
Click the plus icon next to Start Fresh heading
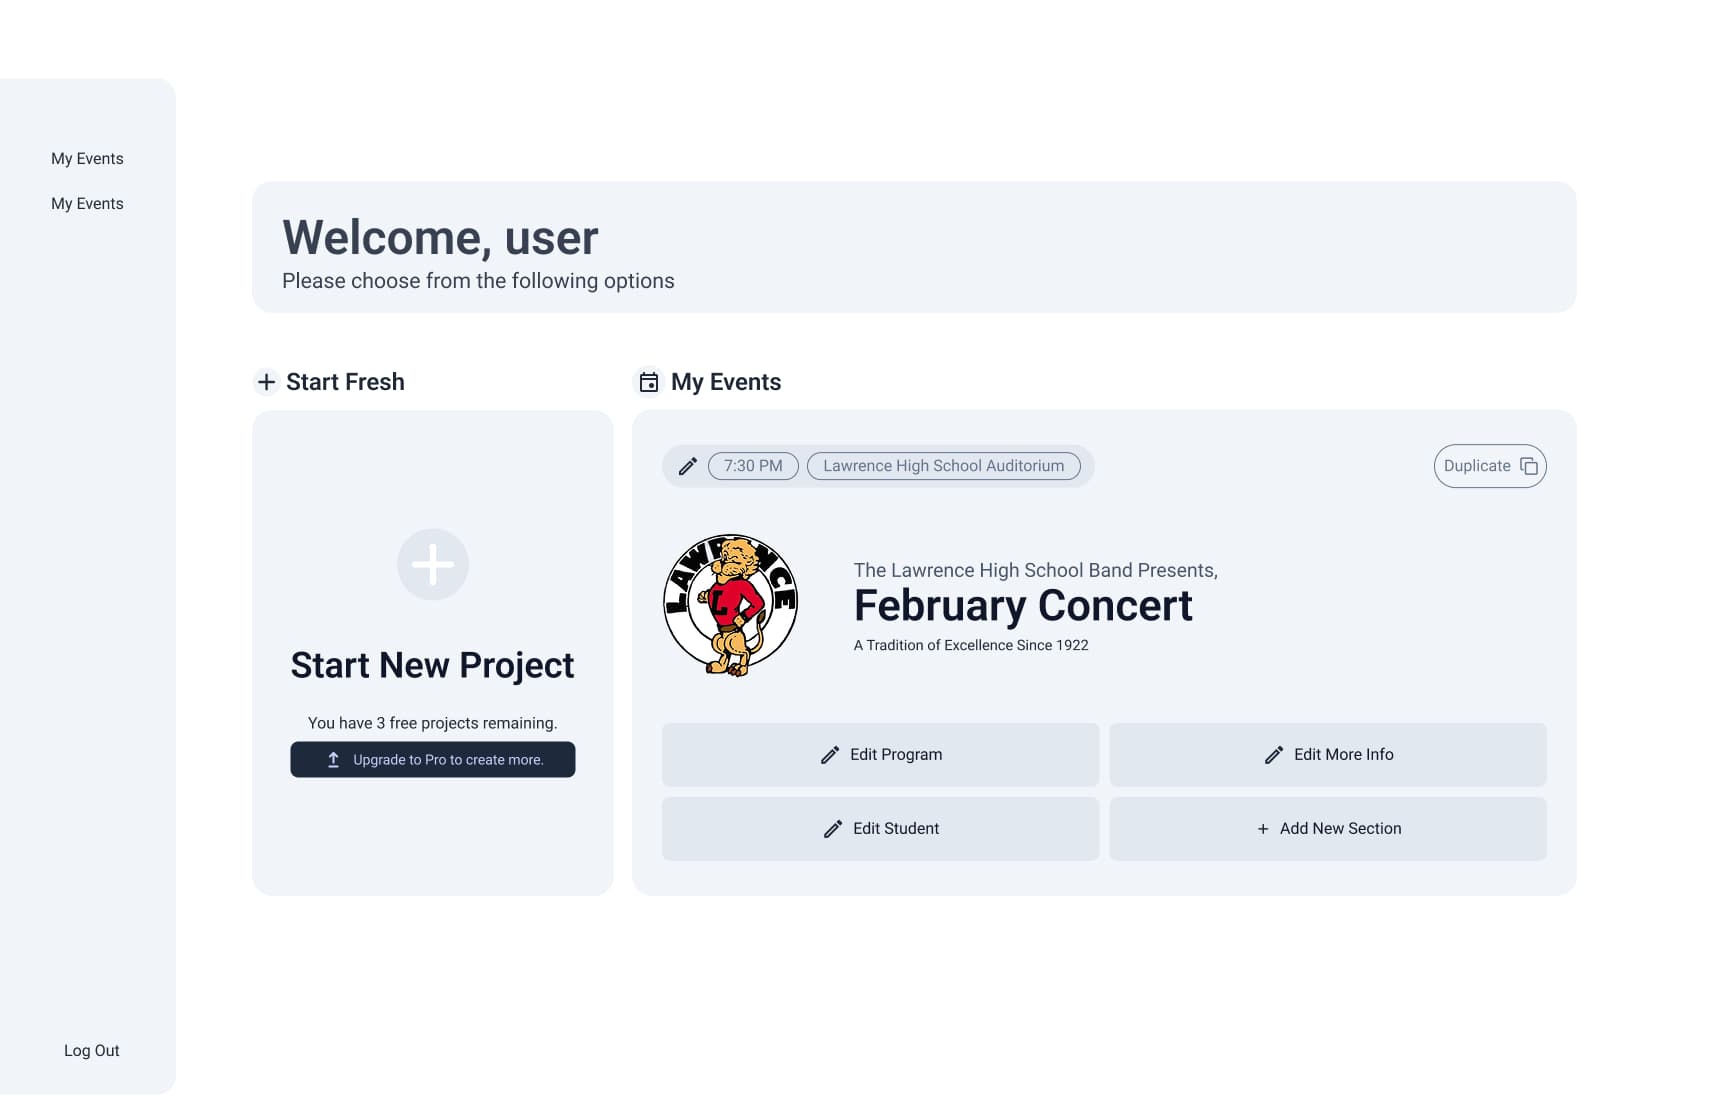pyautogui.click(x=266, y=382)
